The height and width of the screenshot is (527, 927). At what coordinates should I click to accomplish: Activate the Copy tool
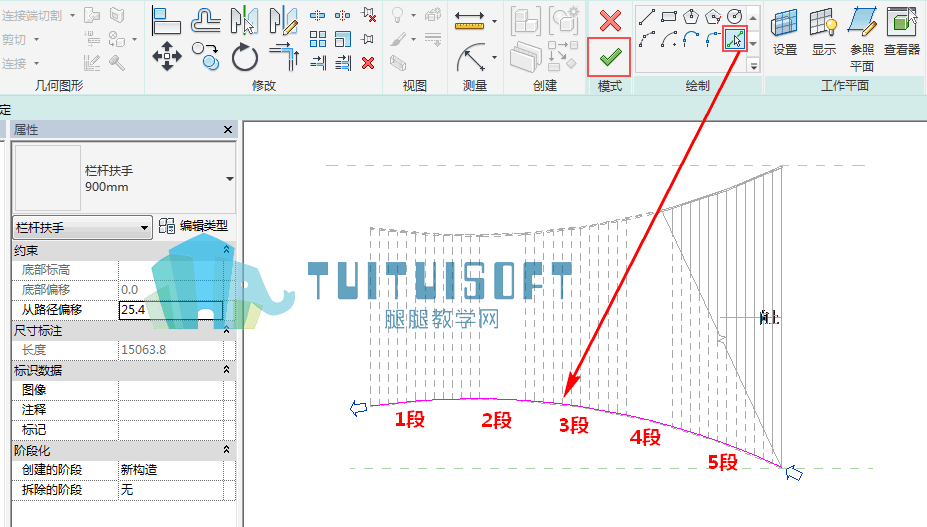206,56
